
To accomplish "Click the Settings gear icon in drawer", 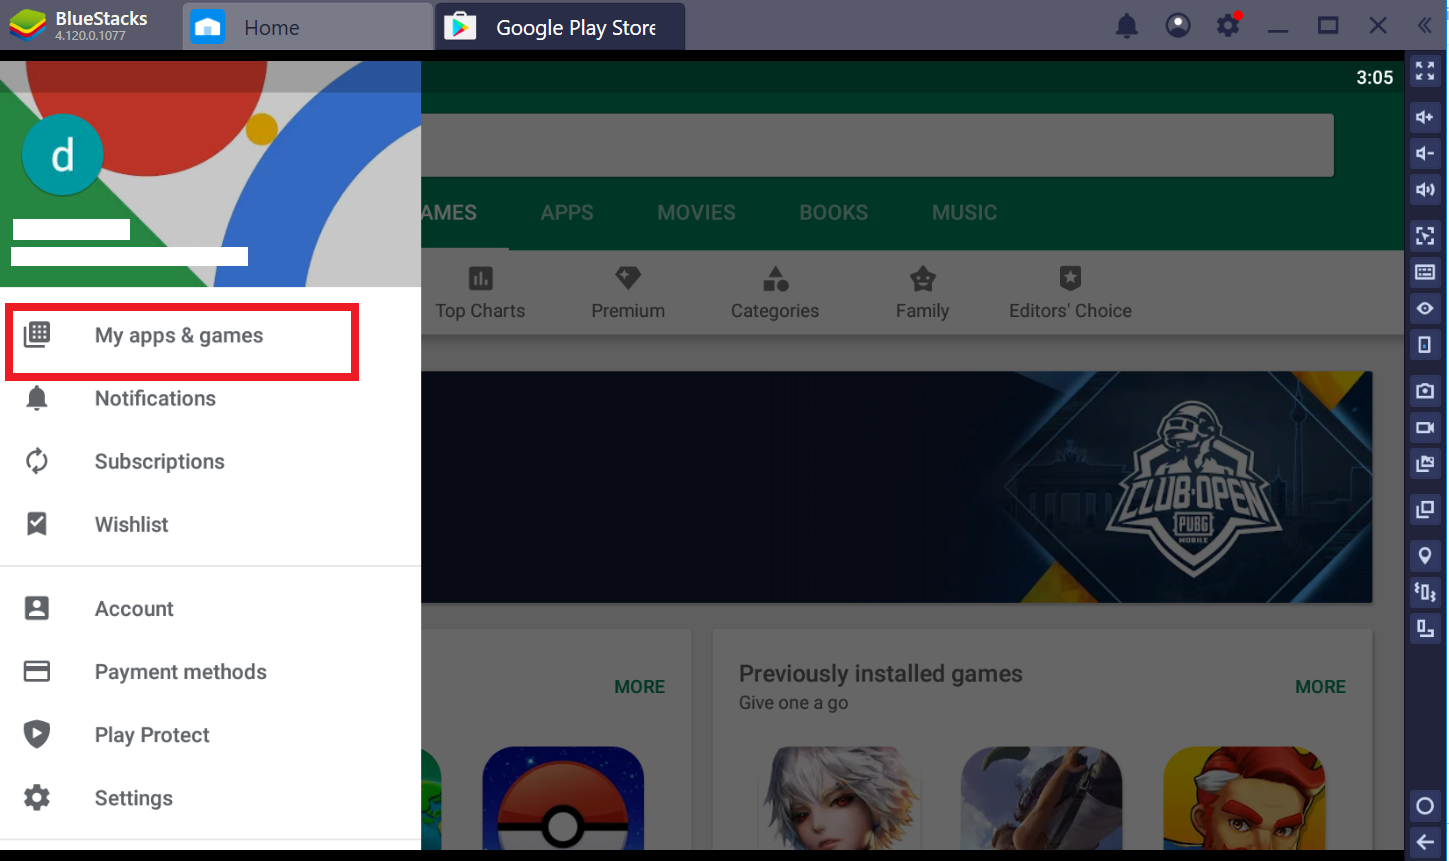I will tap(37, 797).
